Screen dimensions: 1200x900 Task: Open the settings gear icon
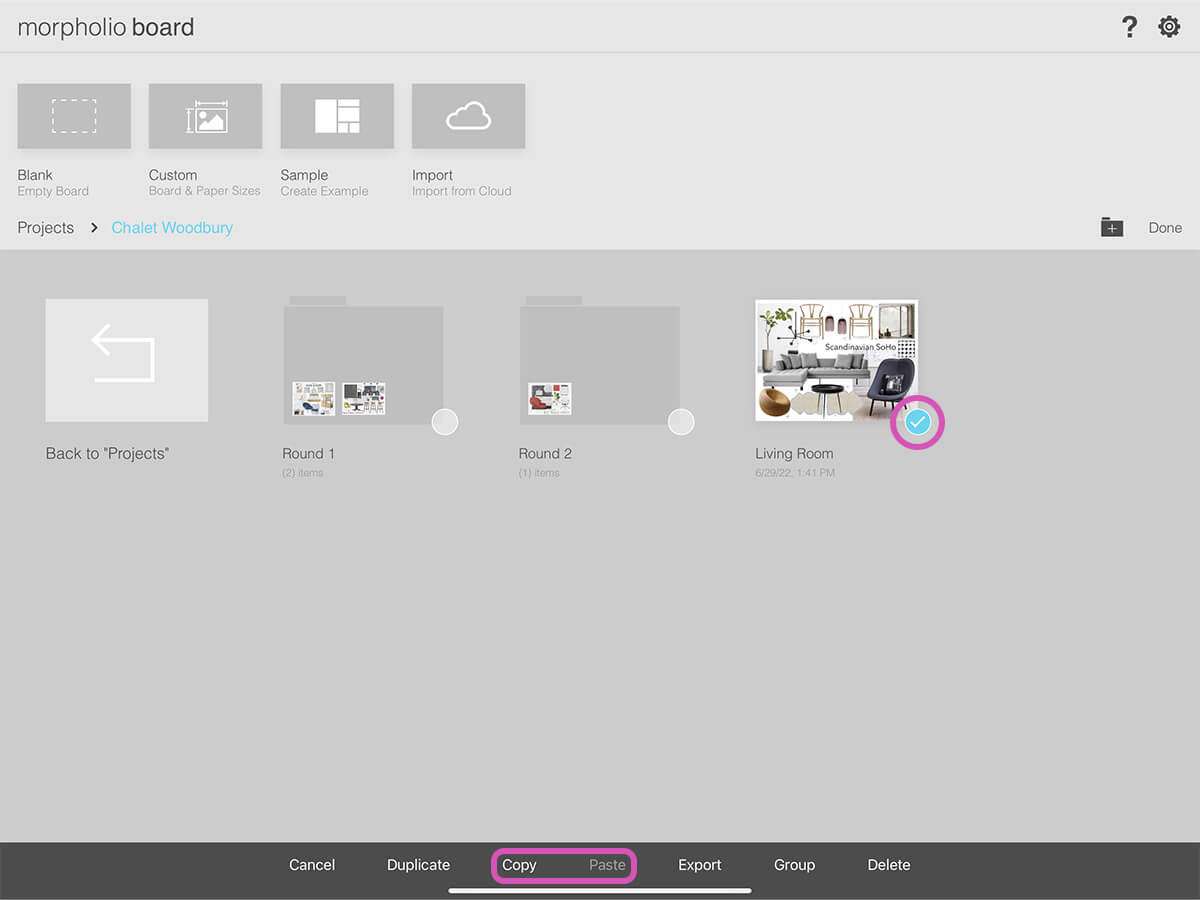(x=1169, y=27)
